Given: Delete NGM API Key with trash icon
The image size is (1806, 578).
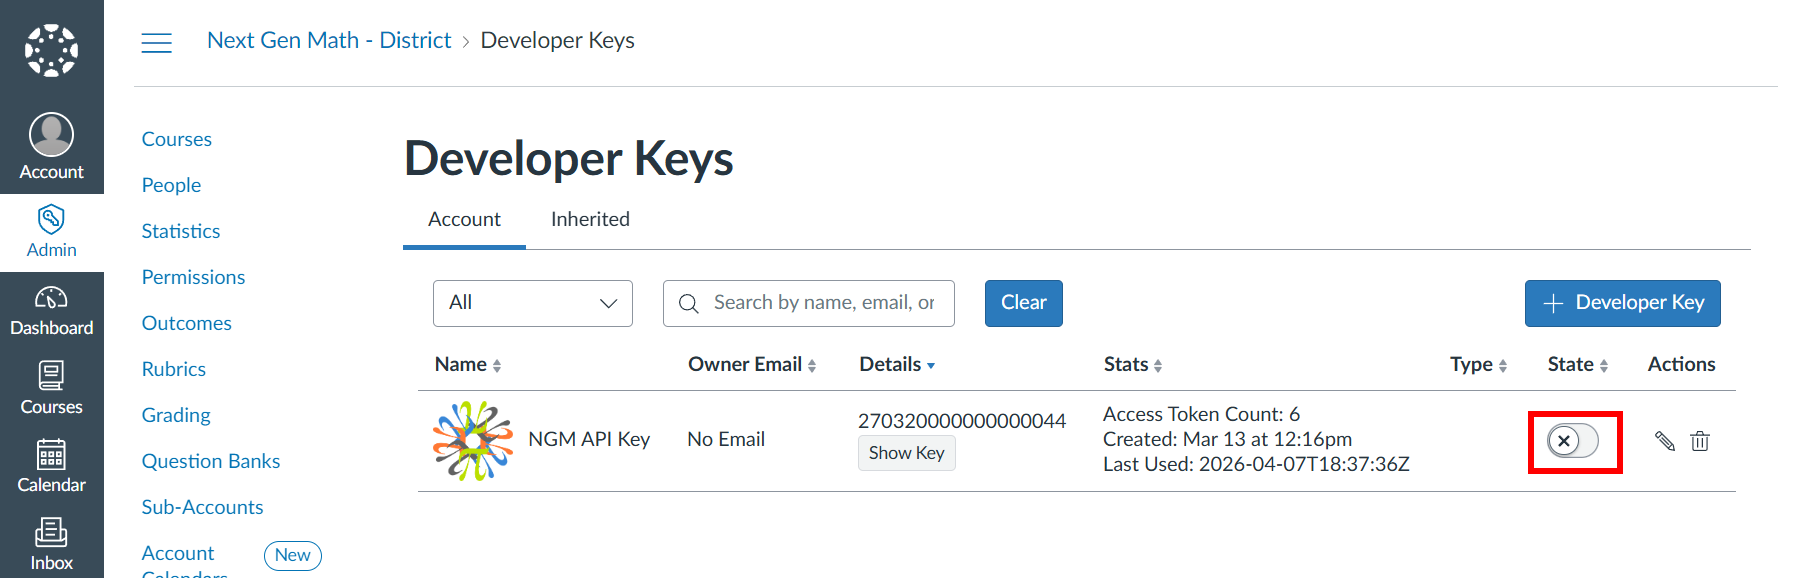Looking at the screenshot, I should [x=1700, y=441].
